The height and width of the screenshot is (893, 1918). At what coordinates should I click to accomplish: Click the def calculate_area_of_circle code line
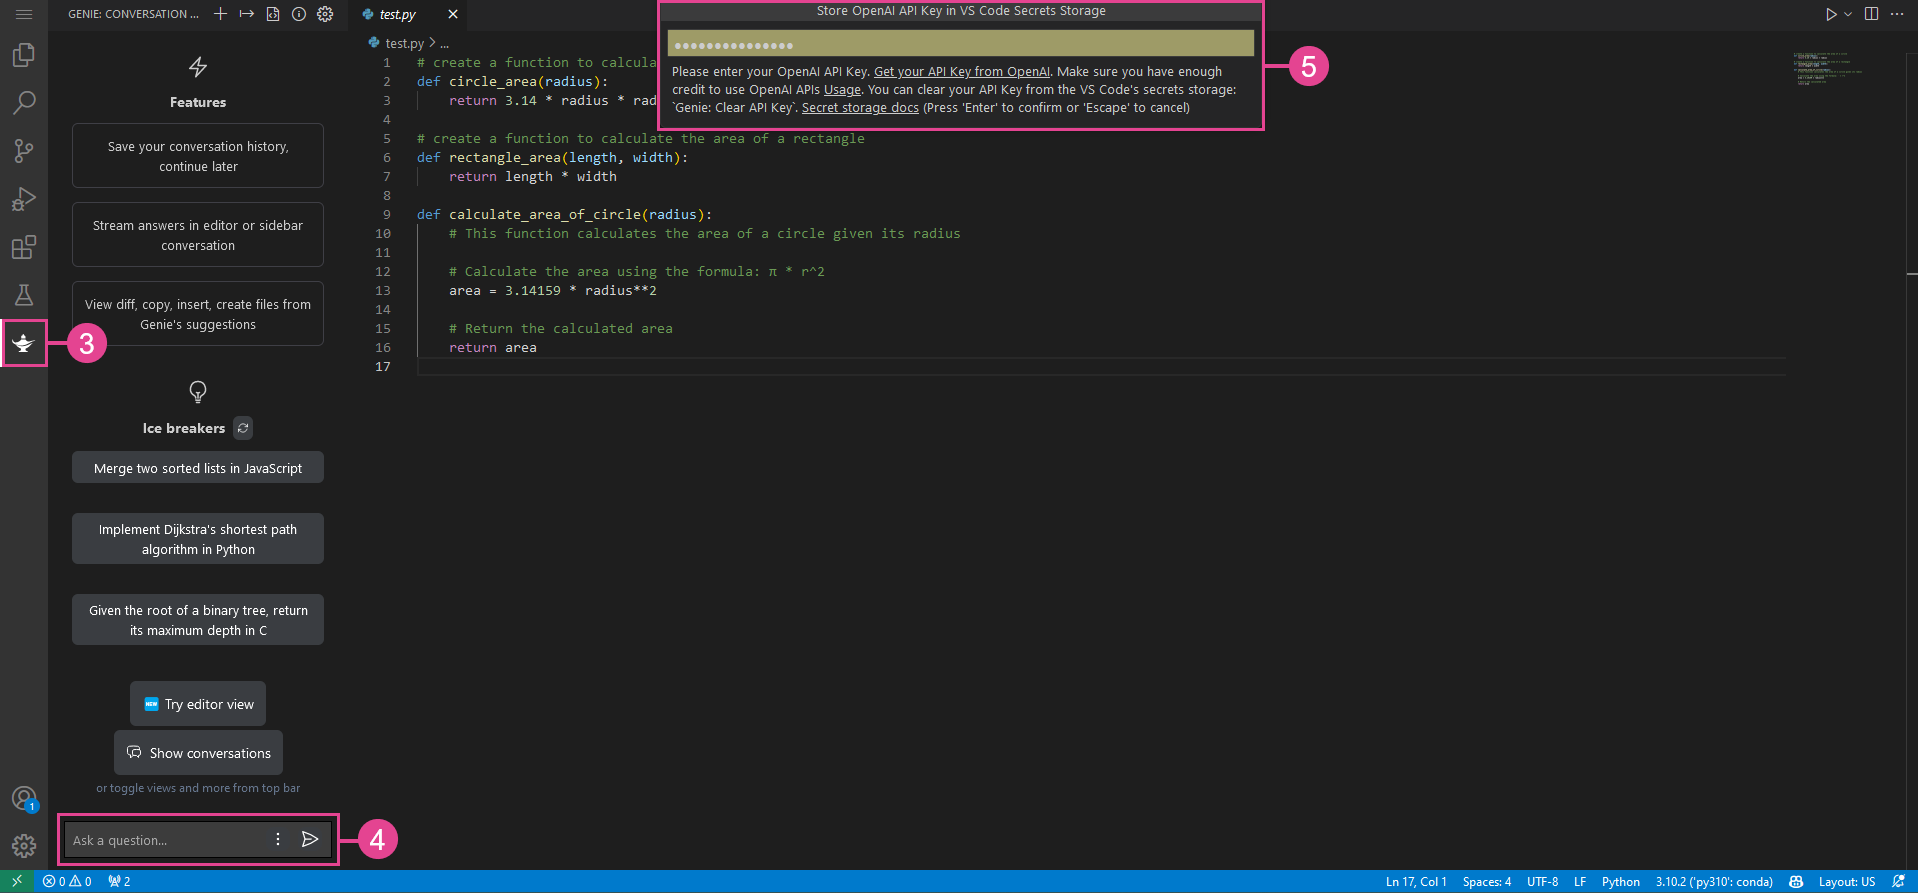point(564,214)
